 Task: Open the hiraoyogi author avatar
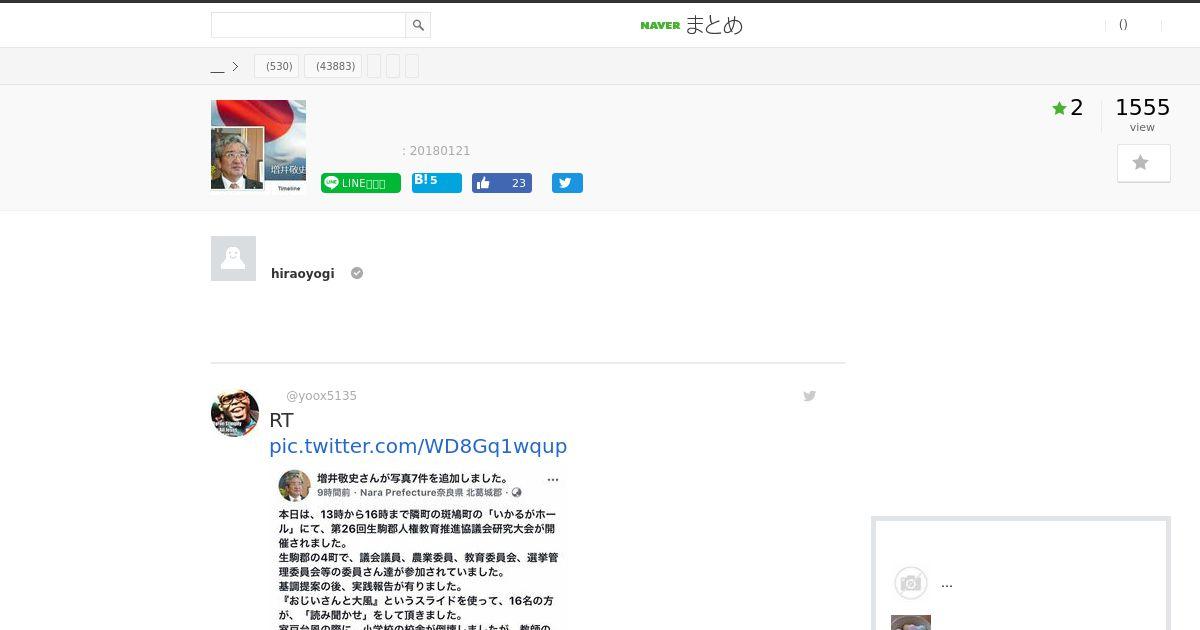pos(233,258)
